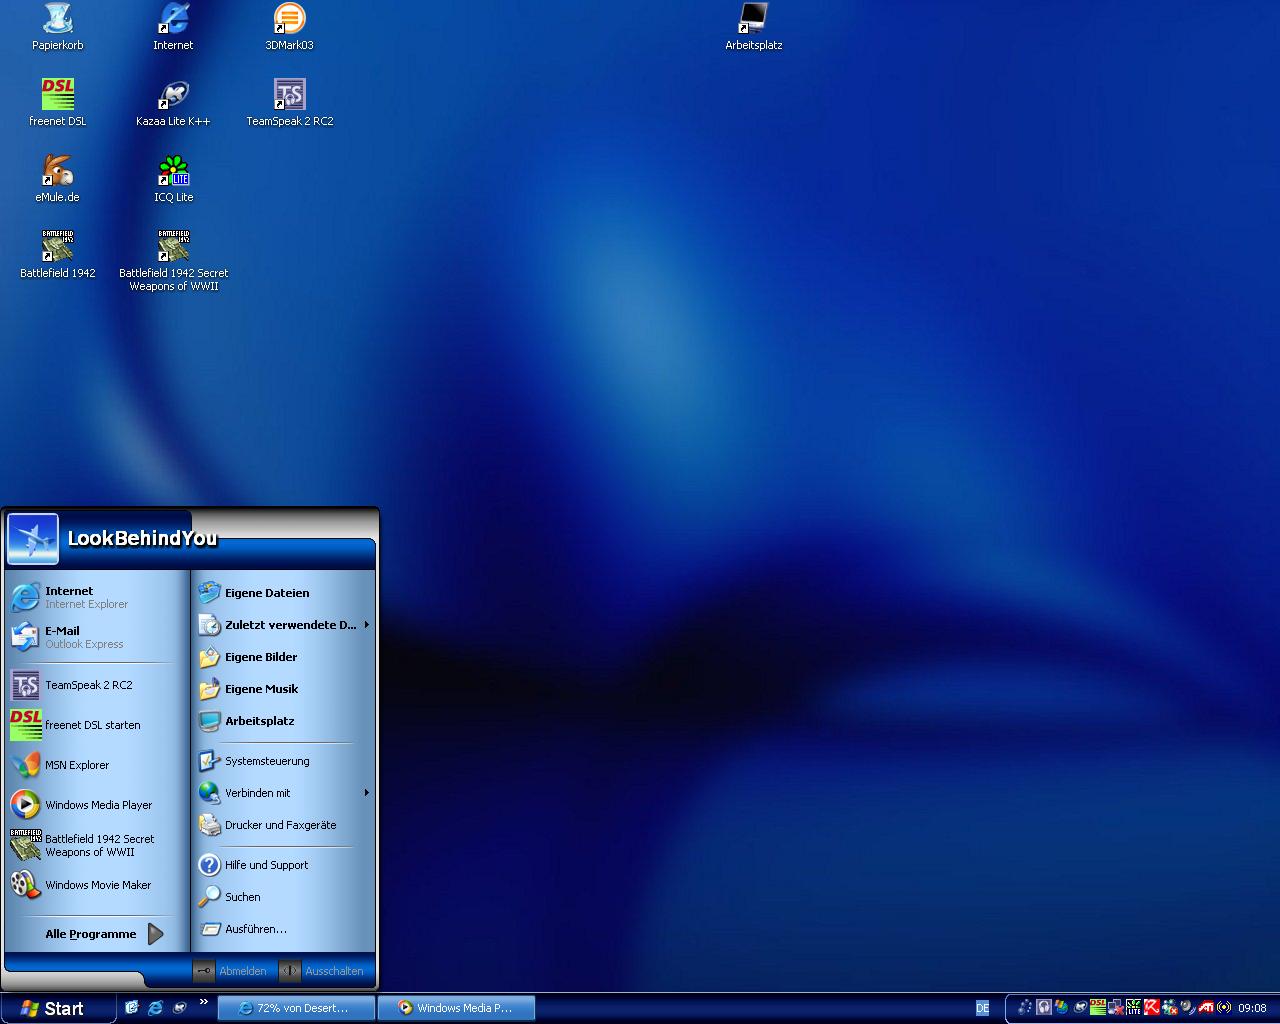The width and height of the screenshot is (1280, 1024).
Task: Click the headphones tray icon
Action: [x=1043, y=1008]
